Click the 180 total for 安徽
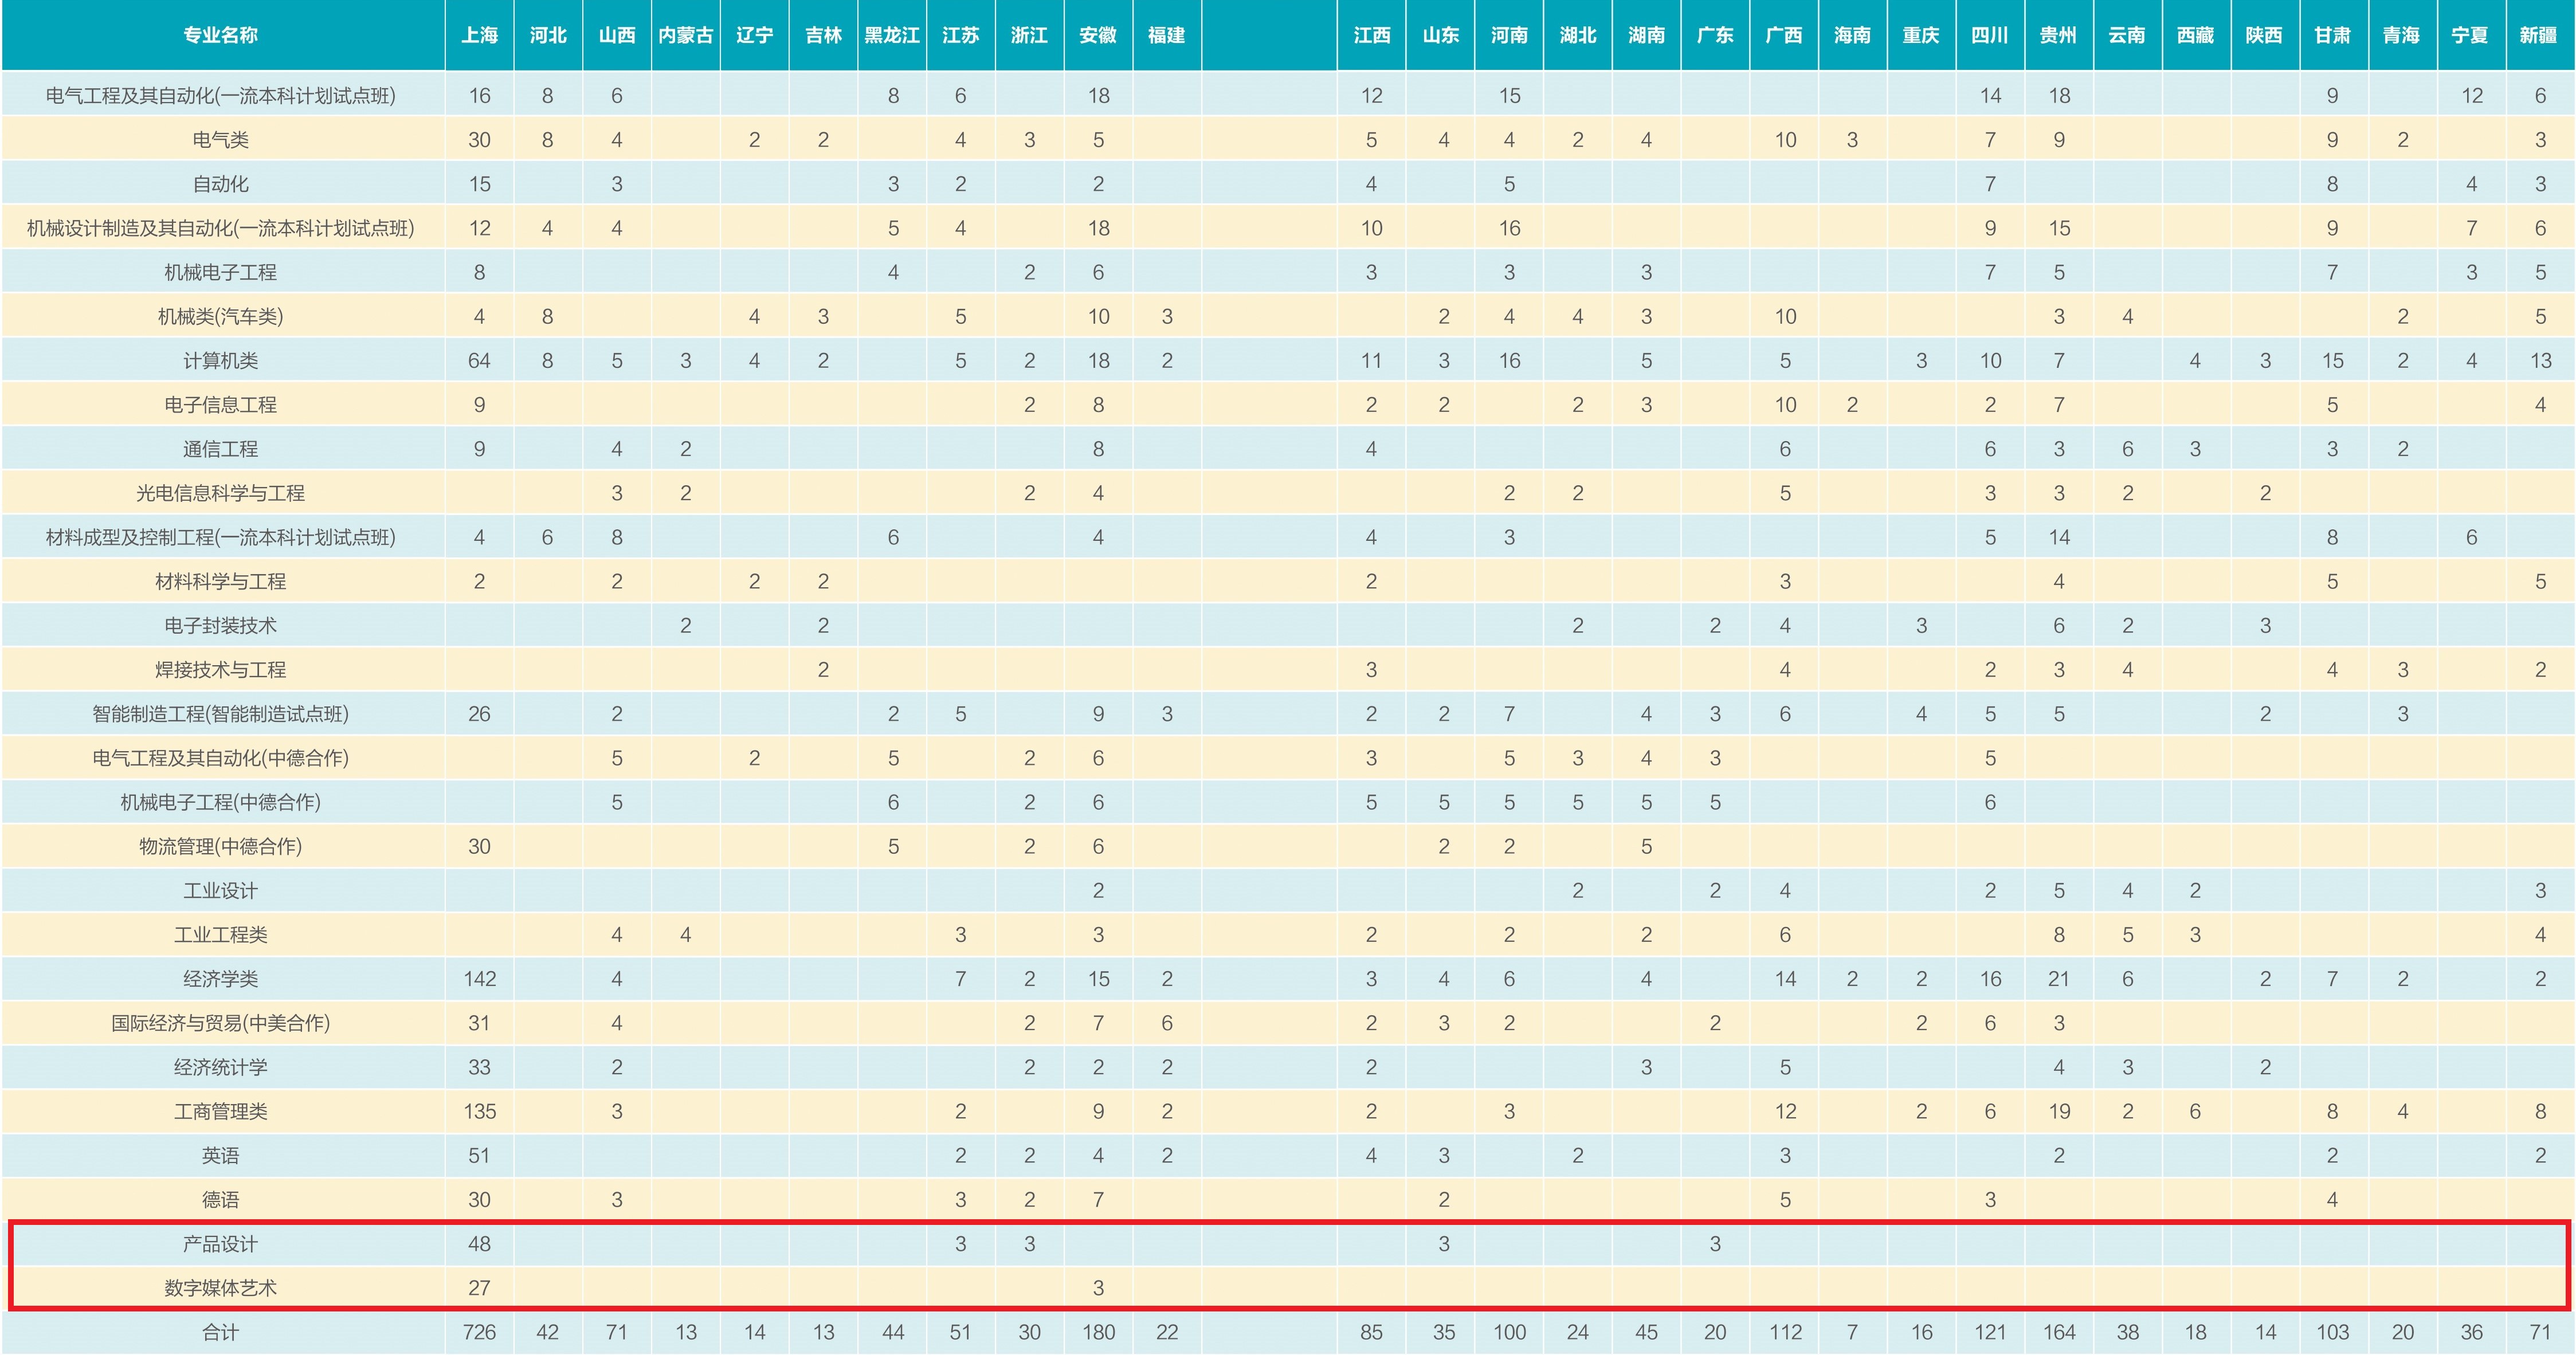 click(1098, 1333)
